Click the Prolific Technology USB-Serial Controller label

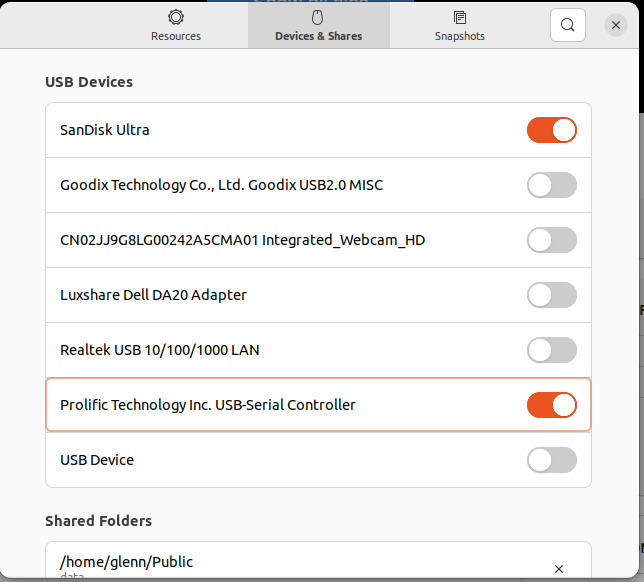208,405
